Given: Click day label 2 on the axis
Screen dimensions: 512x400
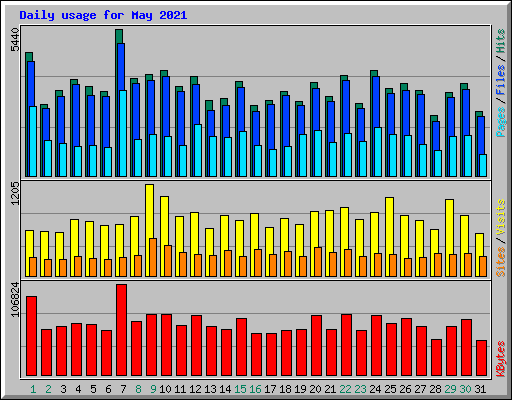Looking at the screenshot, I should (x=48, y=389).
